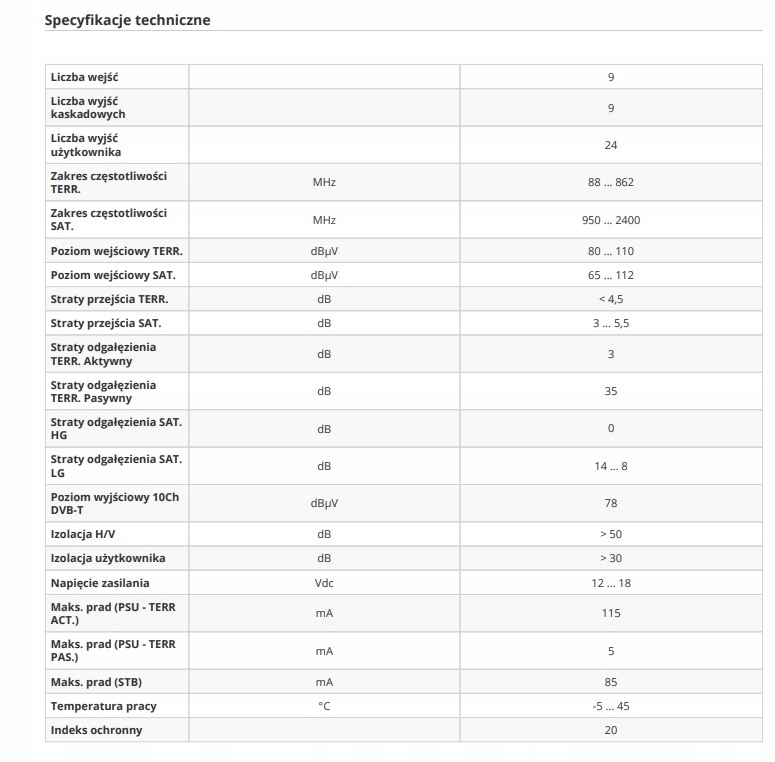The width and height of the screenshot is (775, 762).
Task: Click the '950 ... 2400' SAT range
Action: [611, 220]
